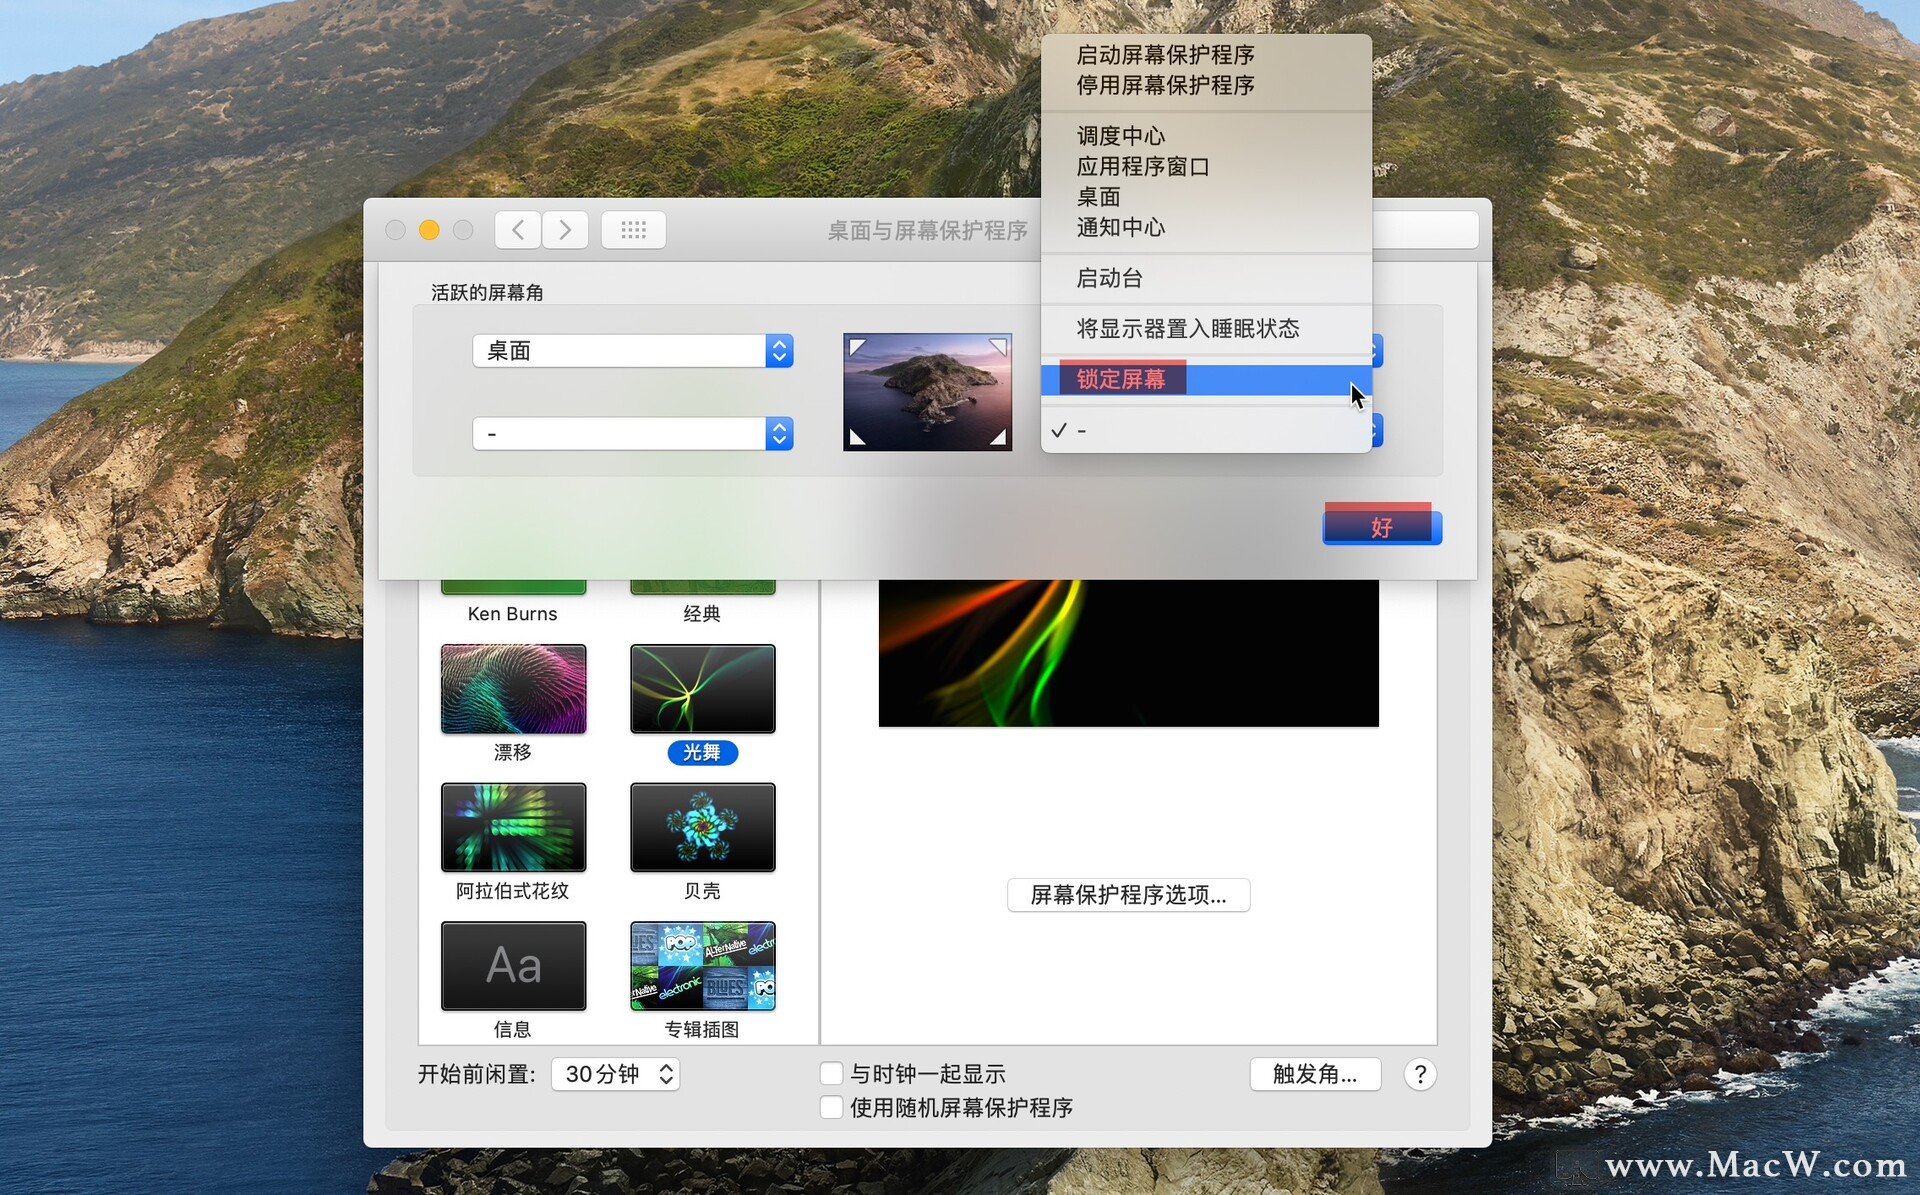The width and height of the screenshot is (1920, 1195).
Task: Choose the 阿拉伯式花纹 screensaver
Action: click(x=512, y=827)
